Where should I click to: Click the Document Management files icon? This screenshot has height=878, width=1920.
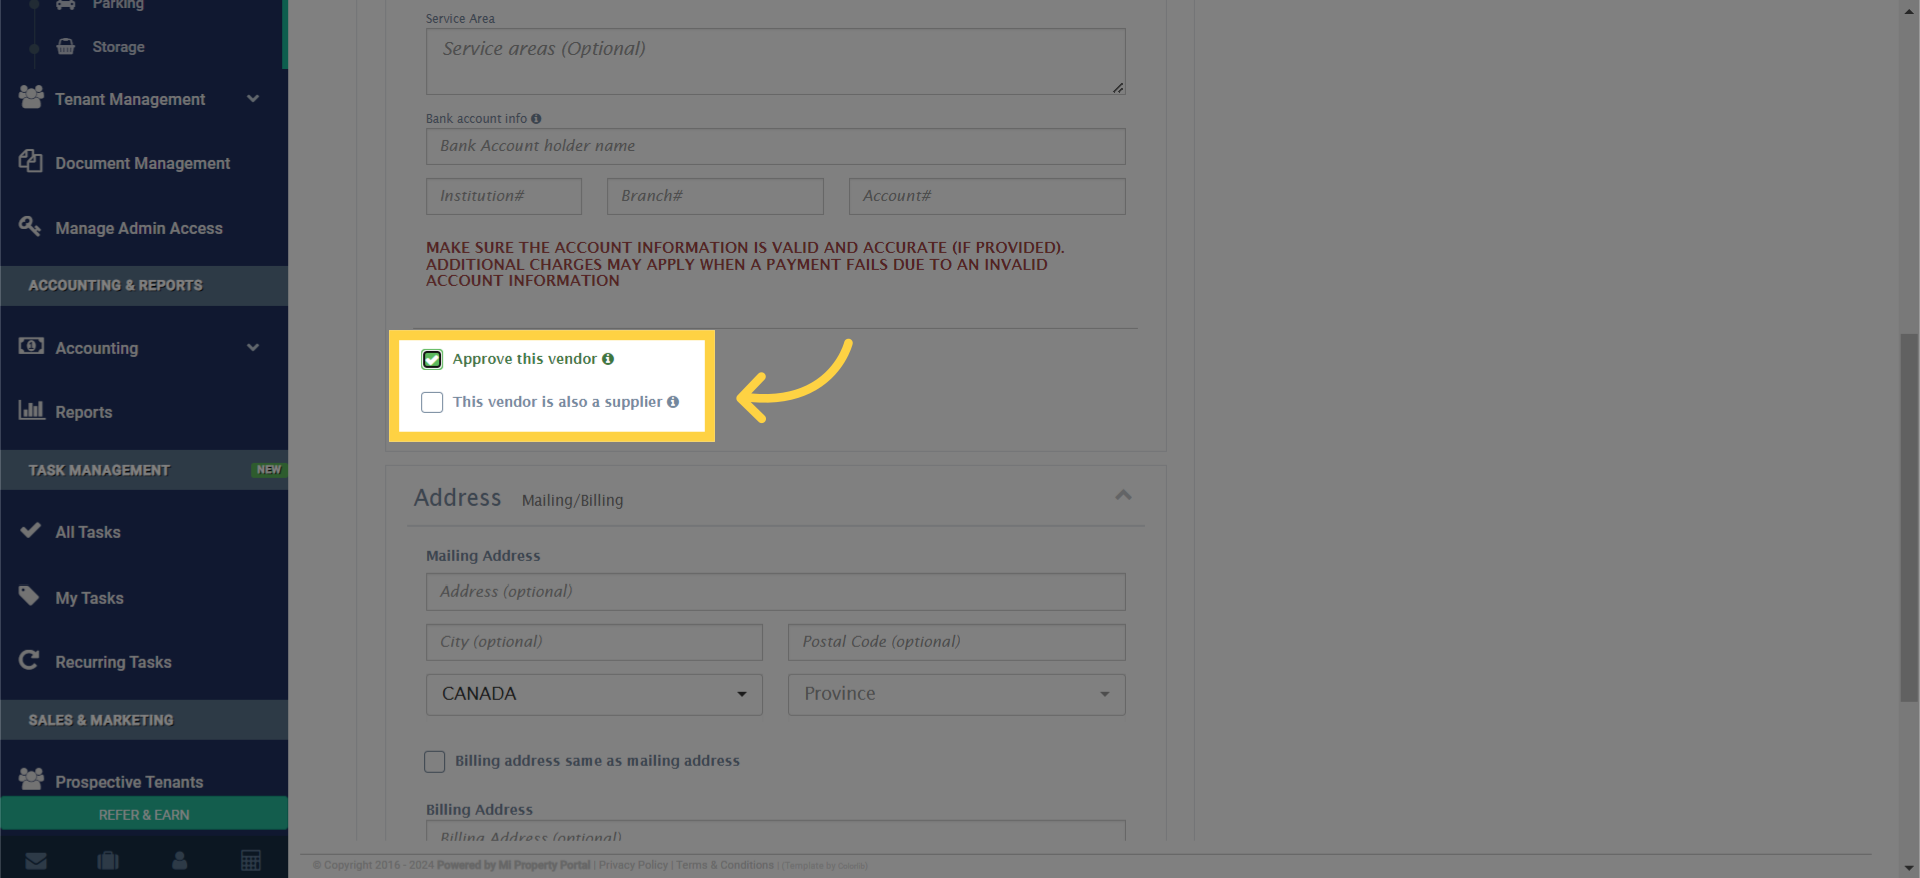tap(31, 161)
